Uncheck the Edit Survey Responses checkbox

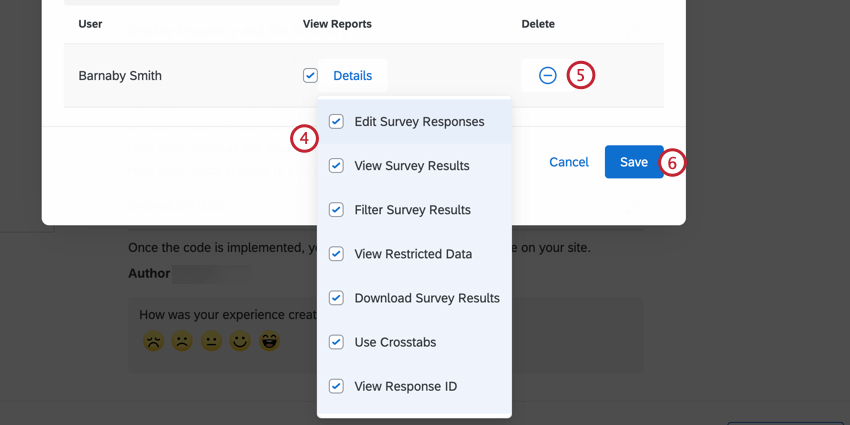pyautogui.click(x=336, y=122)
